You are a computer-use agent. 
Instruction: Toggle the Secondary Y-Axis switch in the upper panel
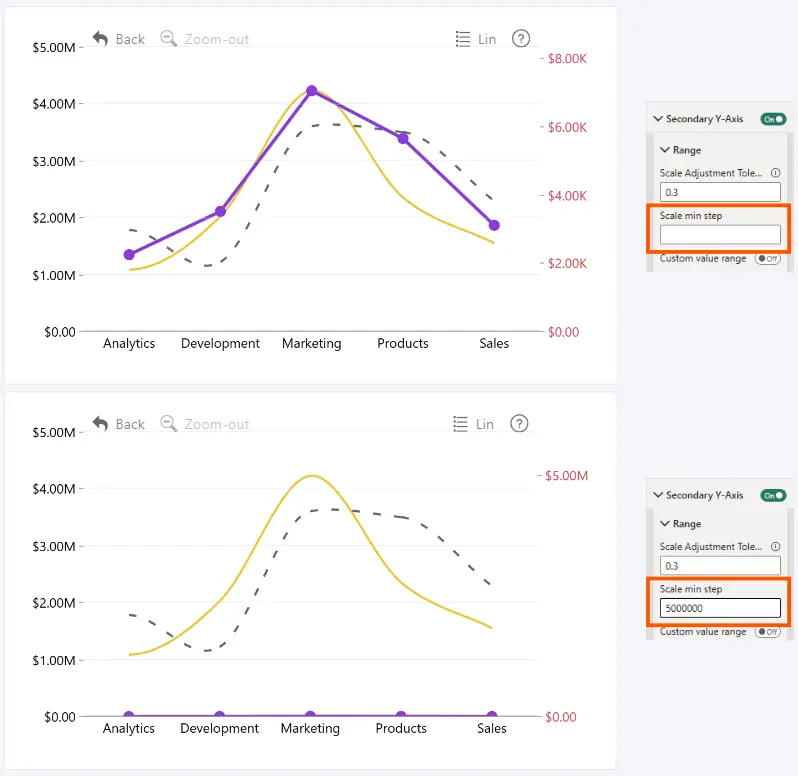click(x=773, y=119)
